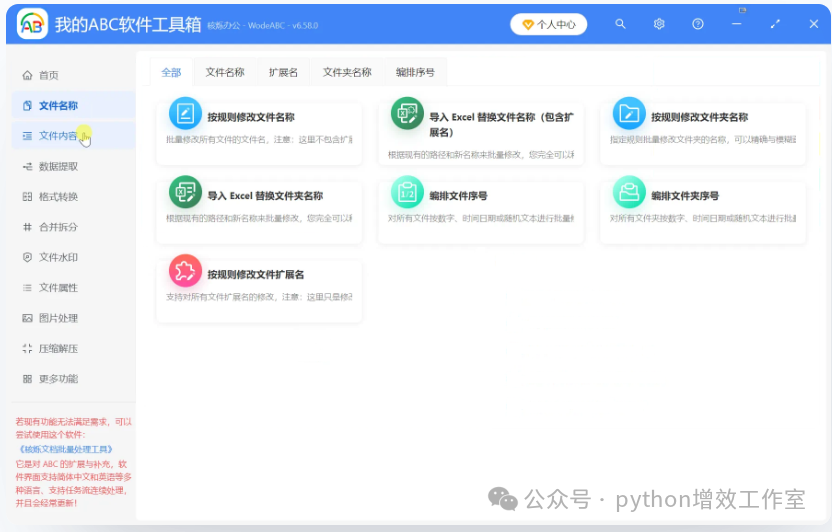Click the help question mark icon
The height and width of the screenshot is (532, 832).
pyautogui.click(x=698, y=24)
